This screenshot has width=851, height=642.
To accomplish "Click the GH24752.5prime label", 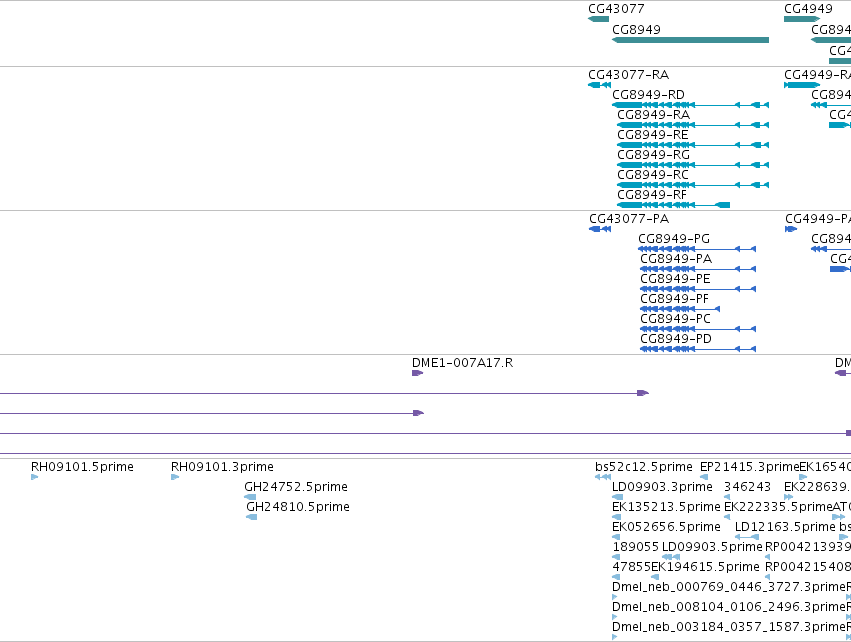I will click(x=296, y=487).
